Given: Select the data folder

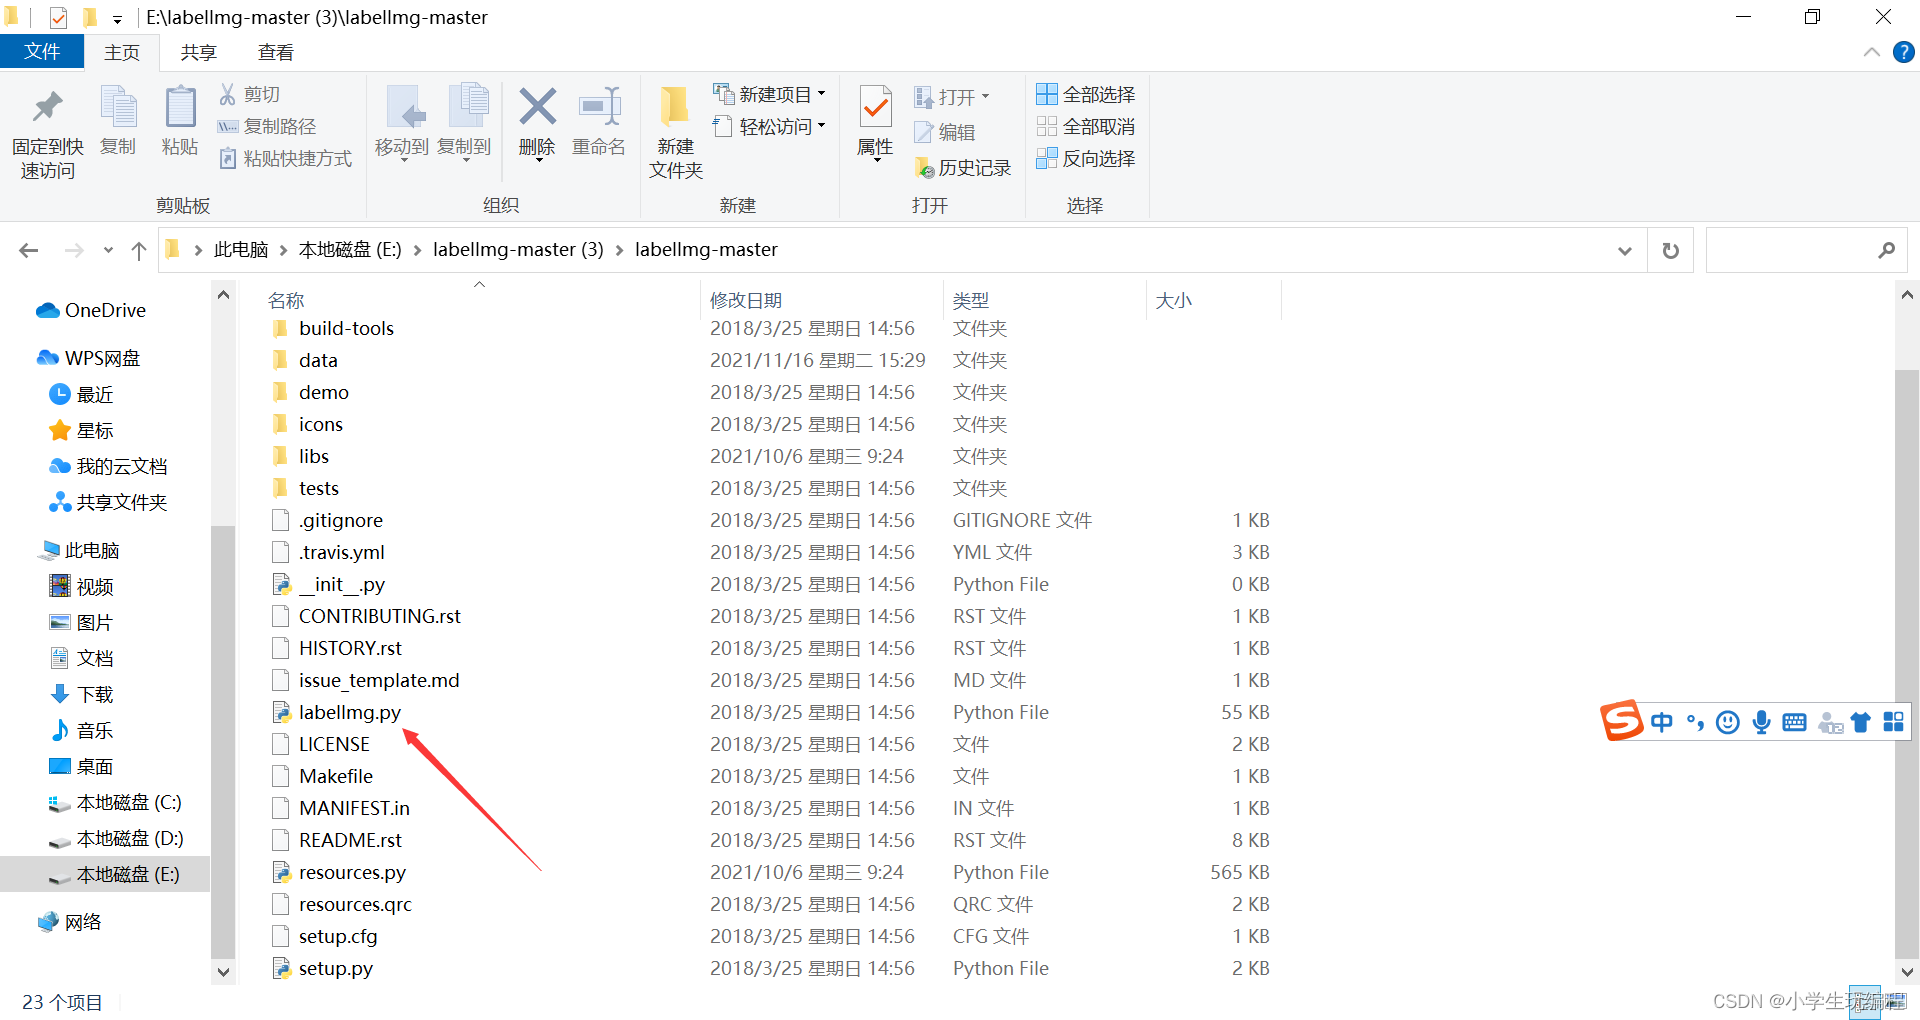Looking at the screenshot, I should point(318,360).
